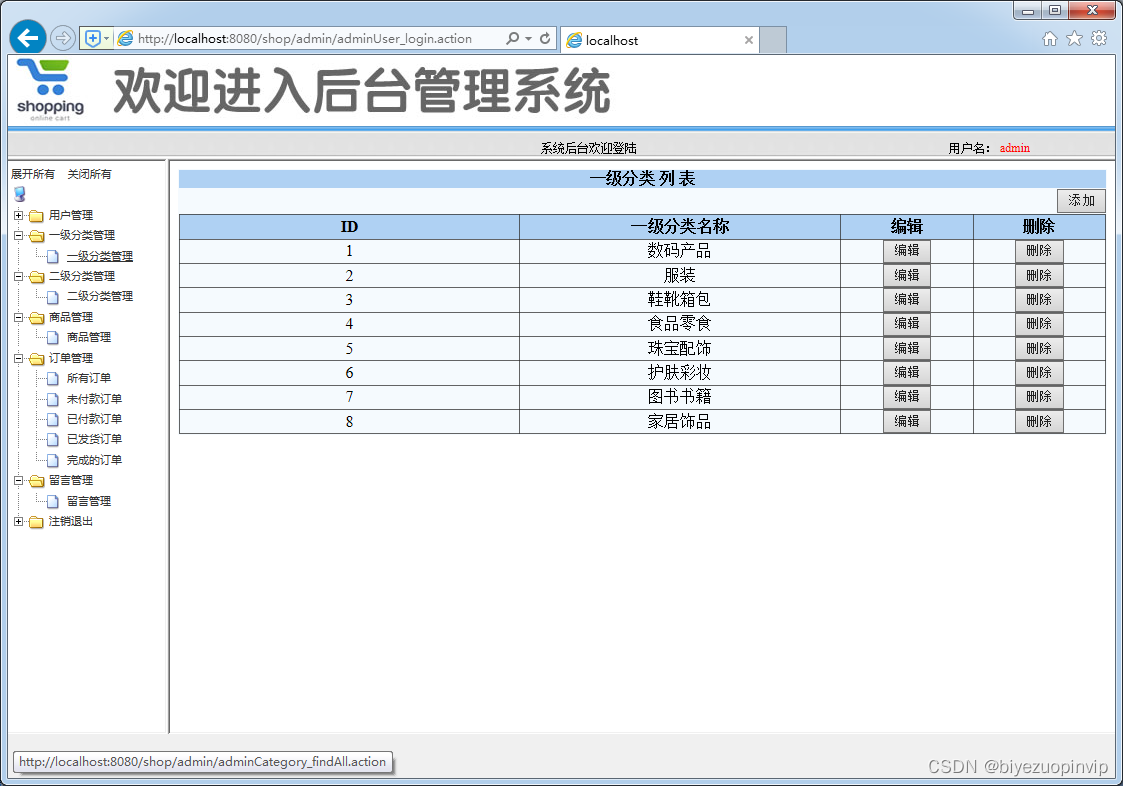
Task: Delete the 家居饰品 category
Action: click(x=1038, y=421)
